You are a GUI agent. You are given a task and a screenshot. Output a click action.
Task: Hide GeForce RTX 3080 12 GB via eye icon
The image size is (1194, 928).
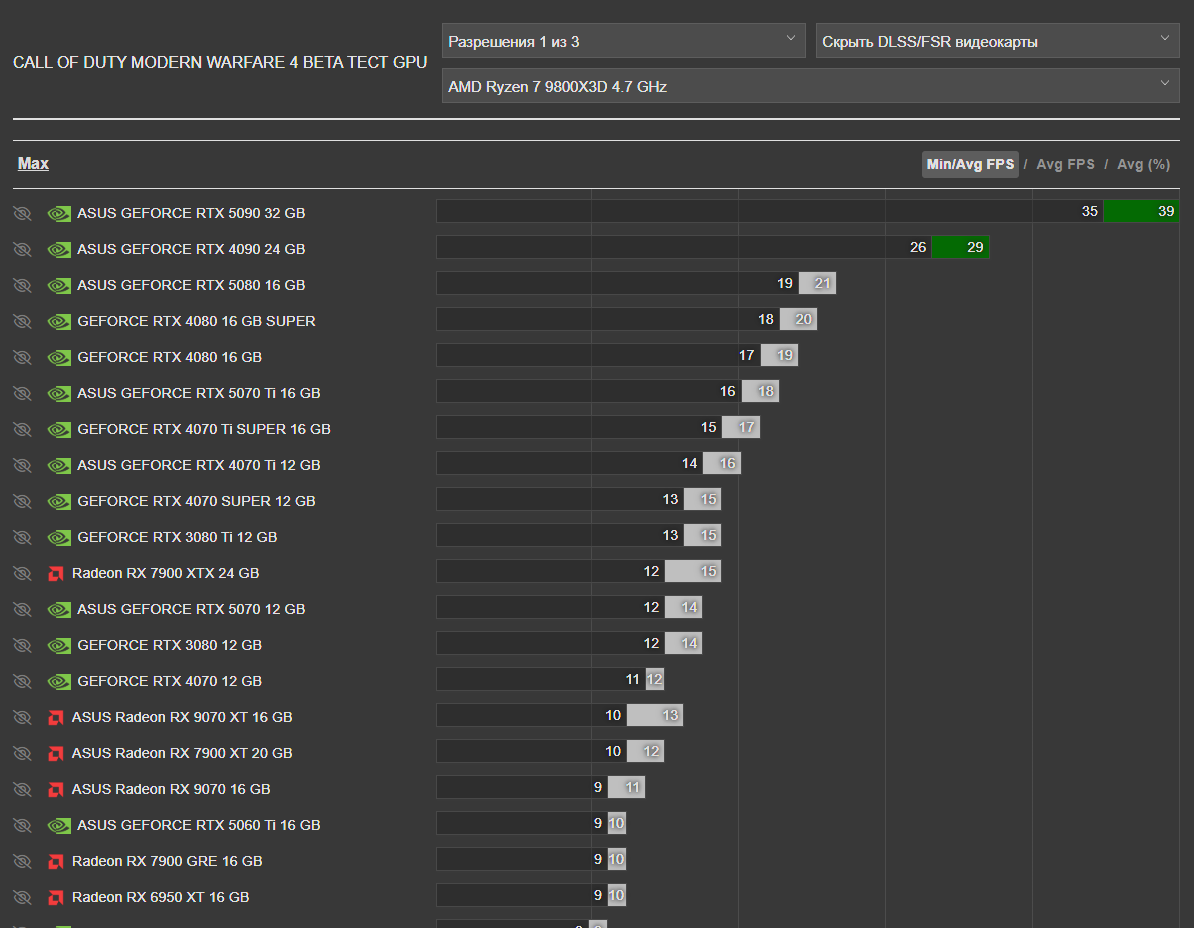click(22, 646)
